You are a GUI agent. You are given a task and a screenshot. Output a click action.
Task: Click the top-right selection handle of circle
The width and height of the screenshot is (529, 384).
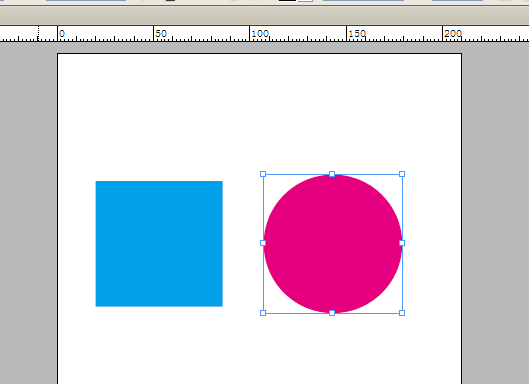402,174
